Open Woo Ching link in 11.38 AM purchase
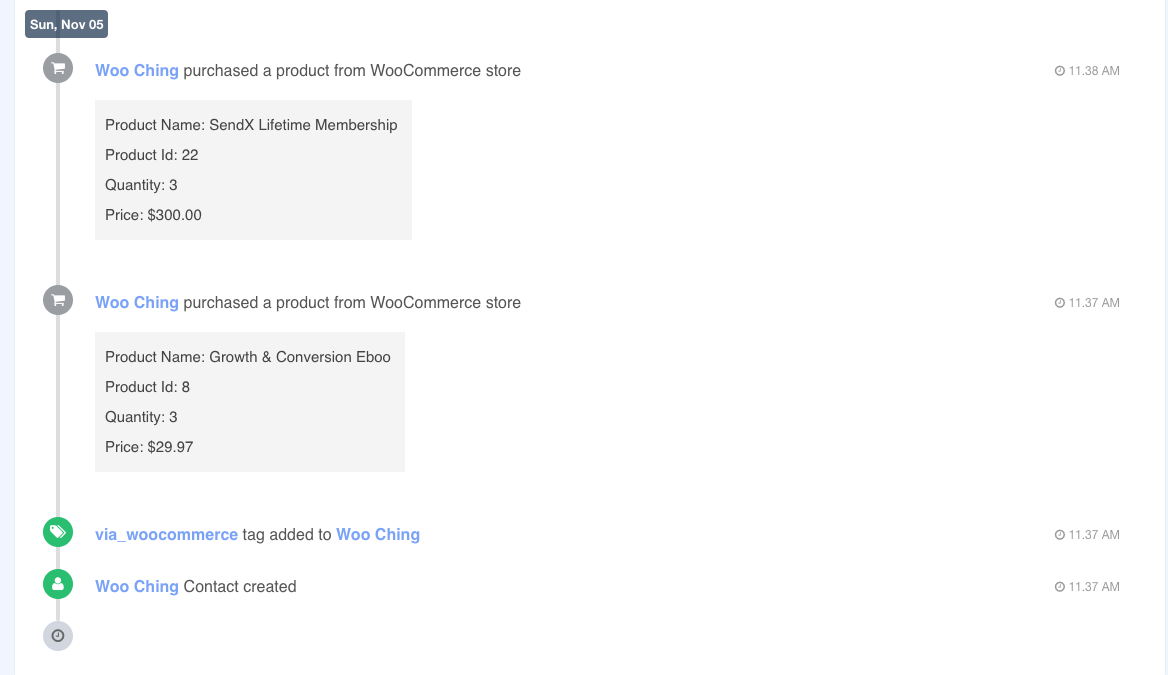The image size is (1168, 675). pos(137,71)
